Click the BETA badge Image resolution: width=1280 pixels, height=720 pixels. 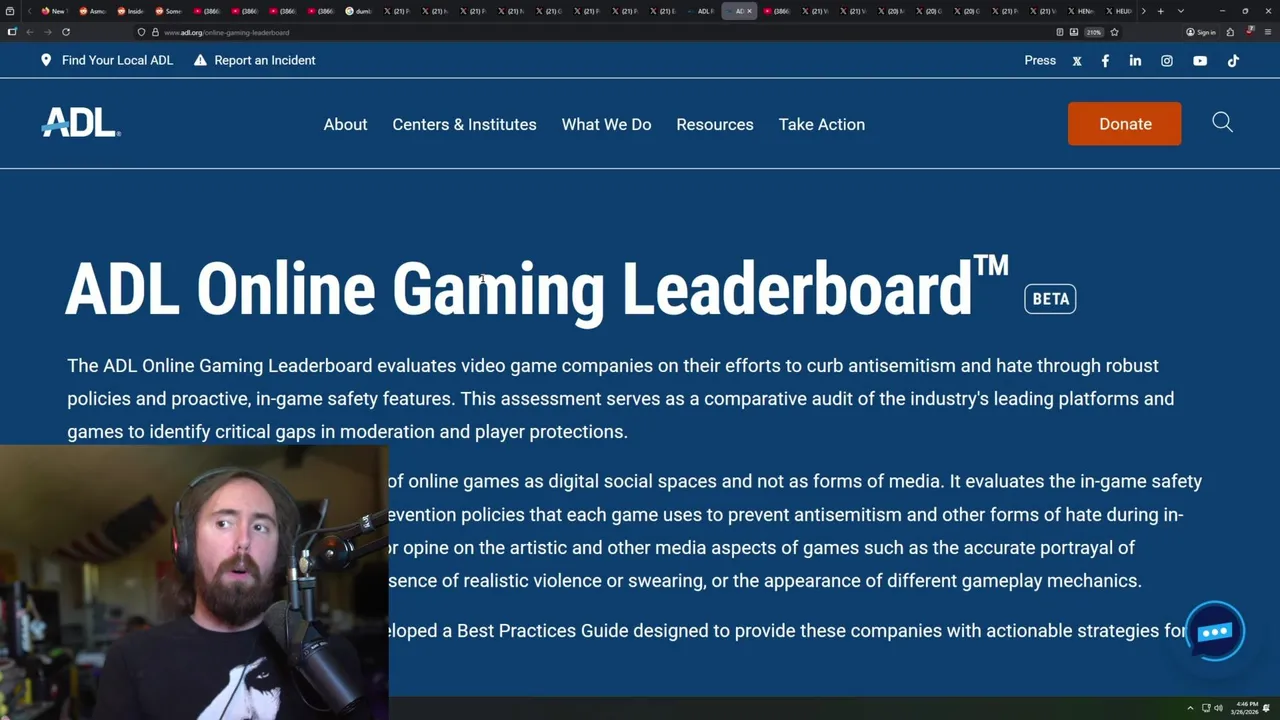click(1050, 299)
